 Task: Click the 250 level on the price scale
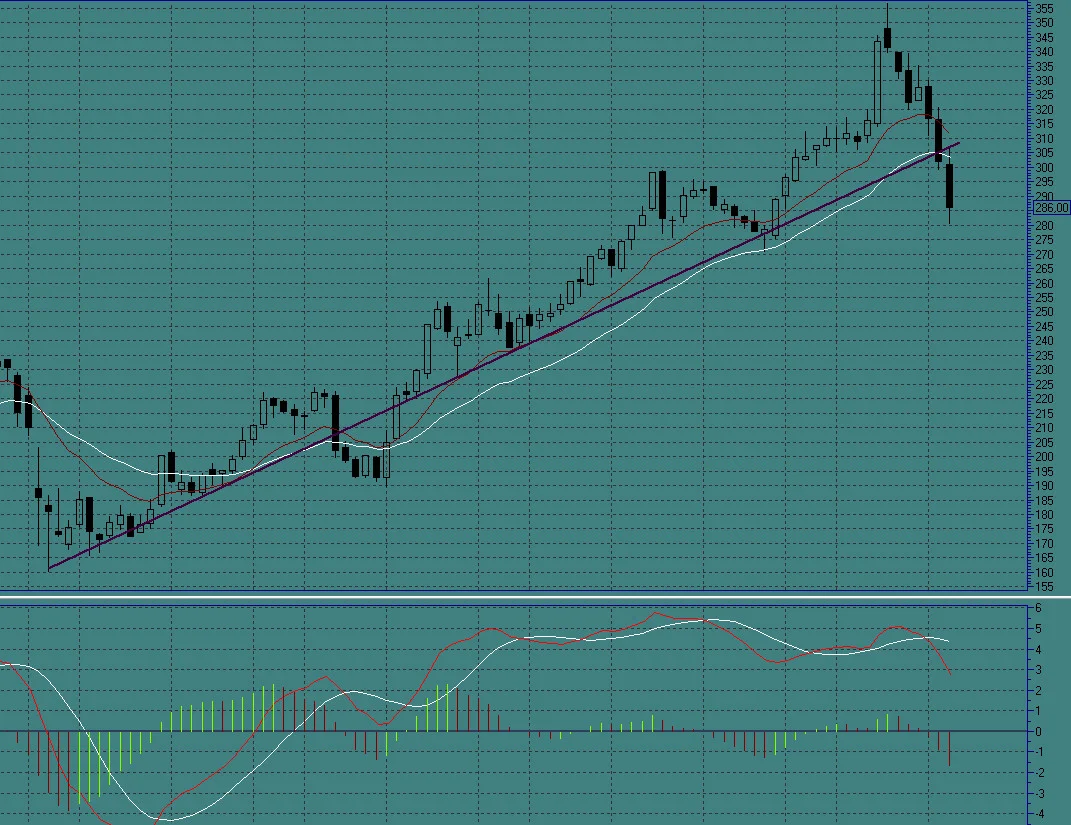(1044, 312)
